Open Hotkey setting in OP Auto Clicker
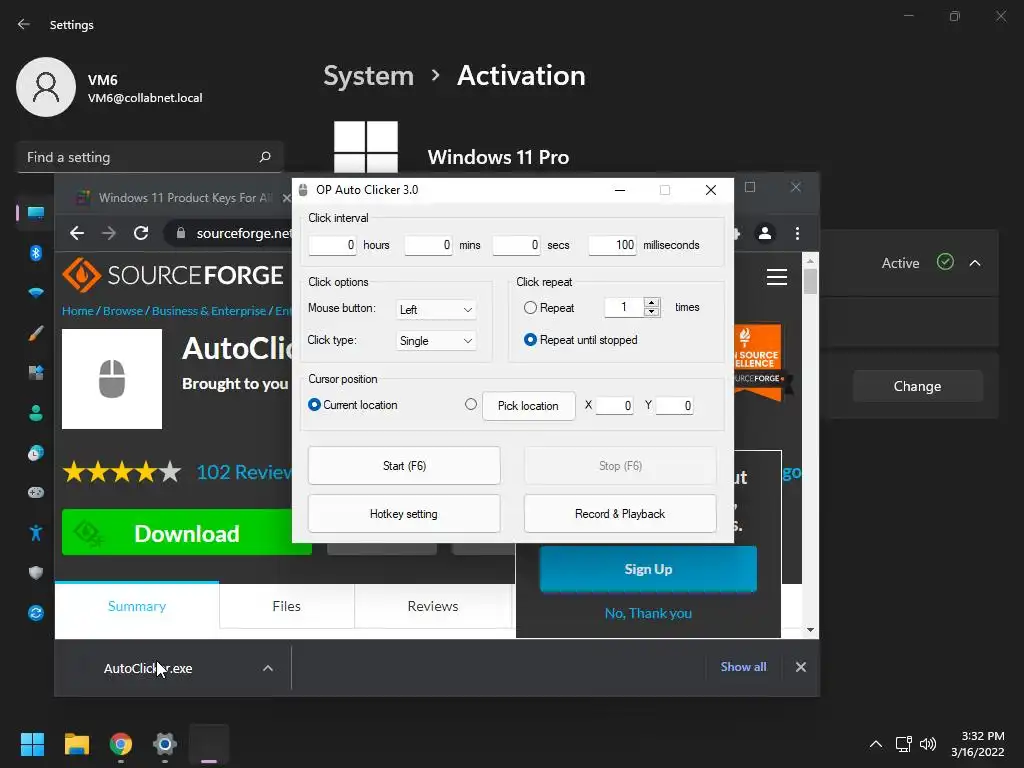This screenshot has height=768, width=1024. (404, 514)
